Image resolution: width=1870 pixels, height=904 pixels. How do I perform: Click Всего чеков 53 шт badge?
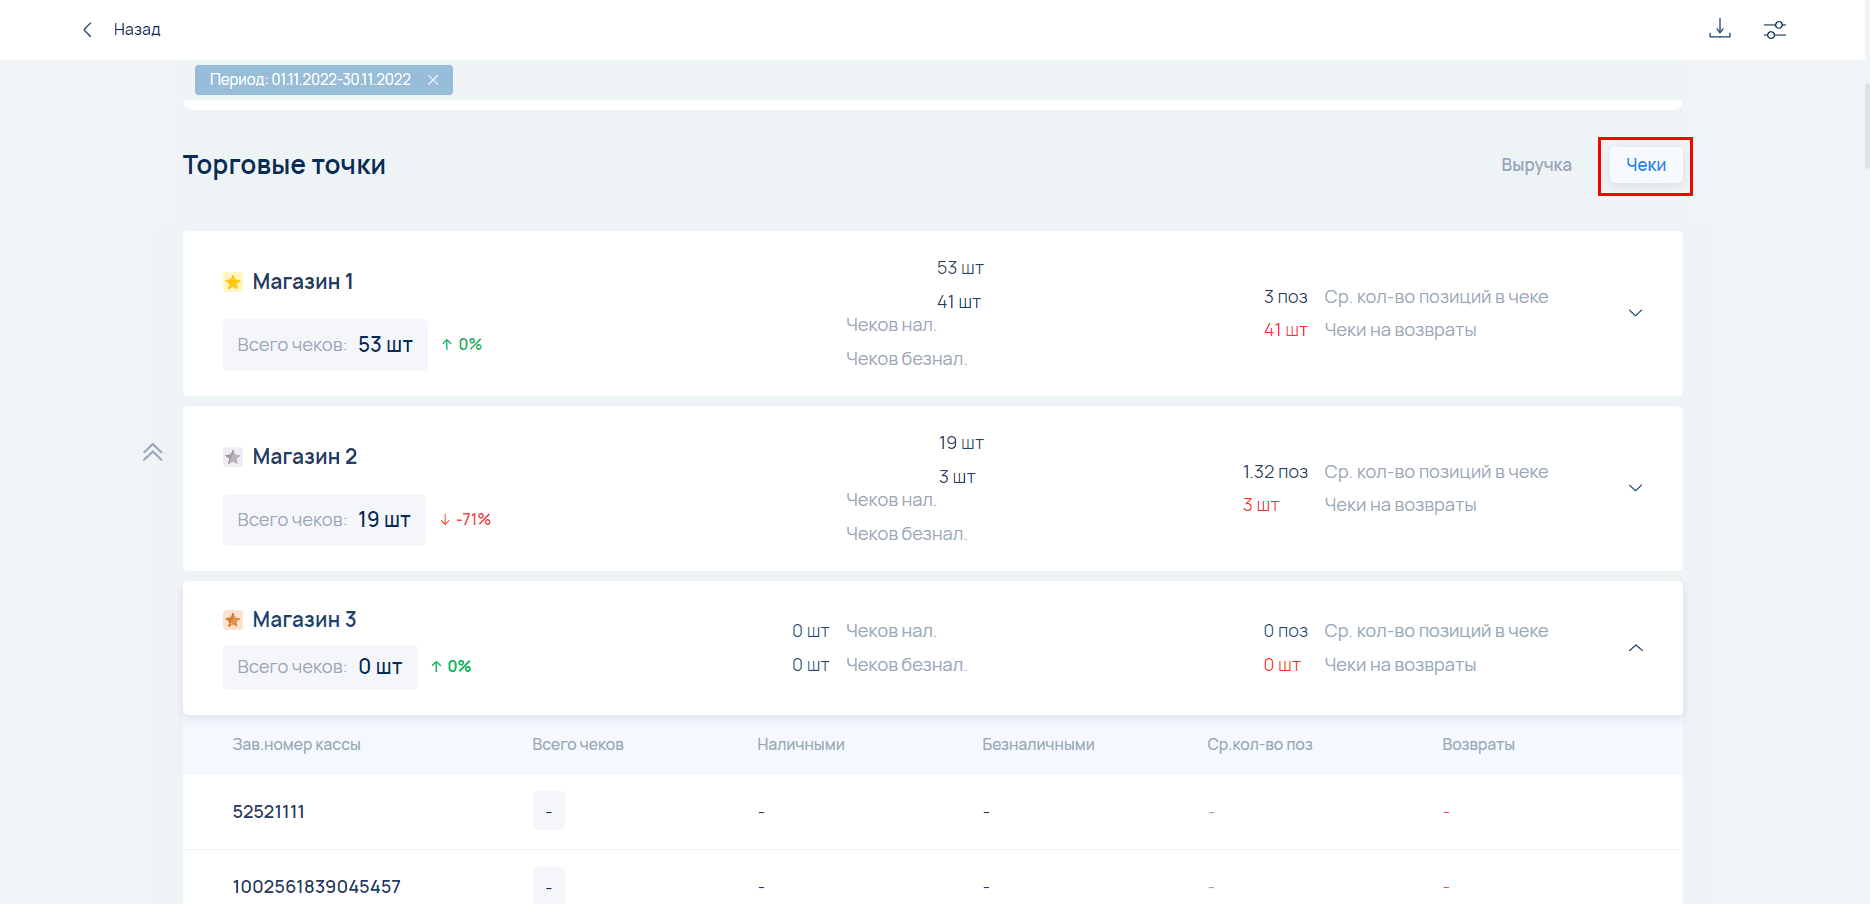325,345
